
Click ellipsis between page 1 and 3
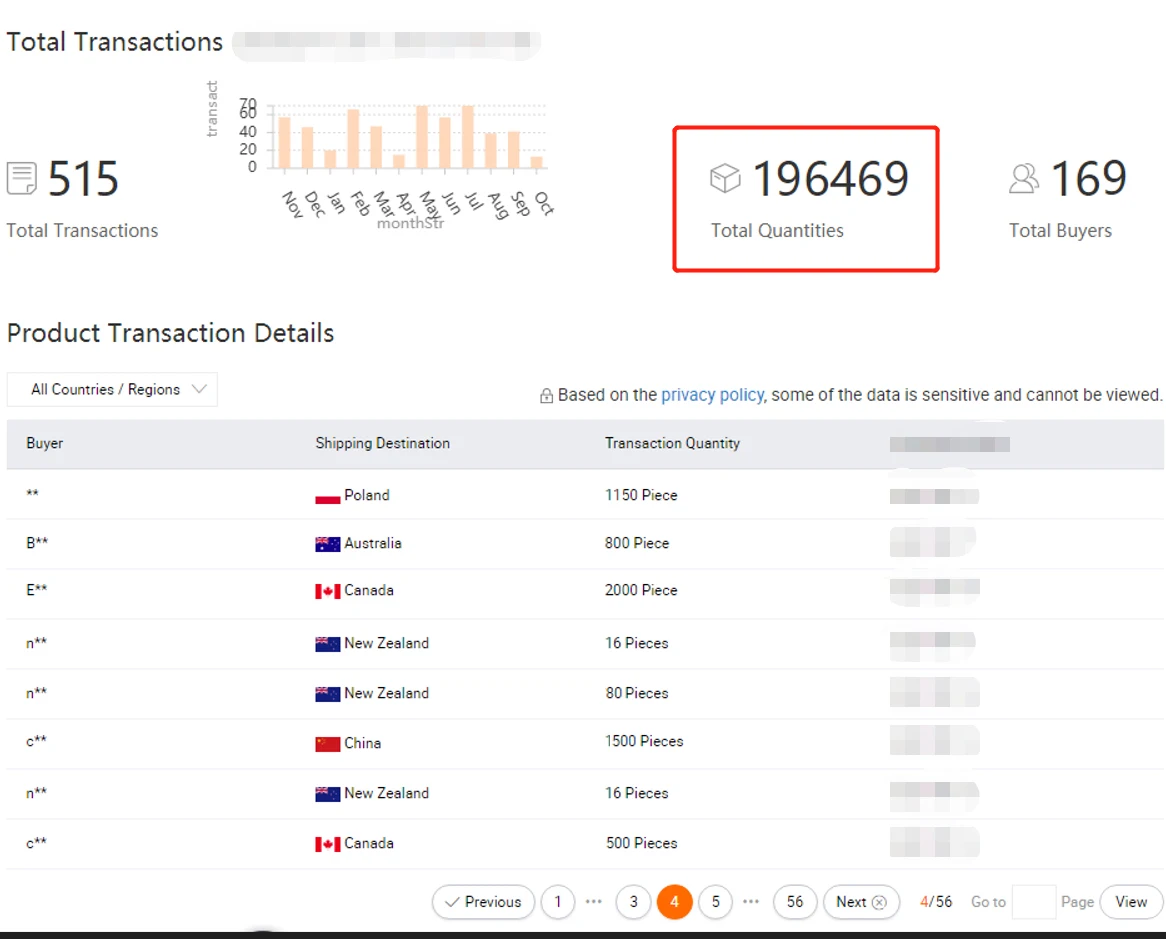tap(593, 902)
